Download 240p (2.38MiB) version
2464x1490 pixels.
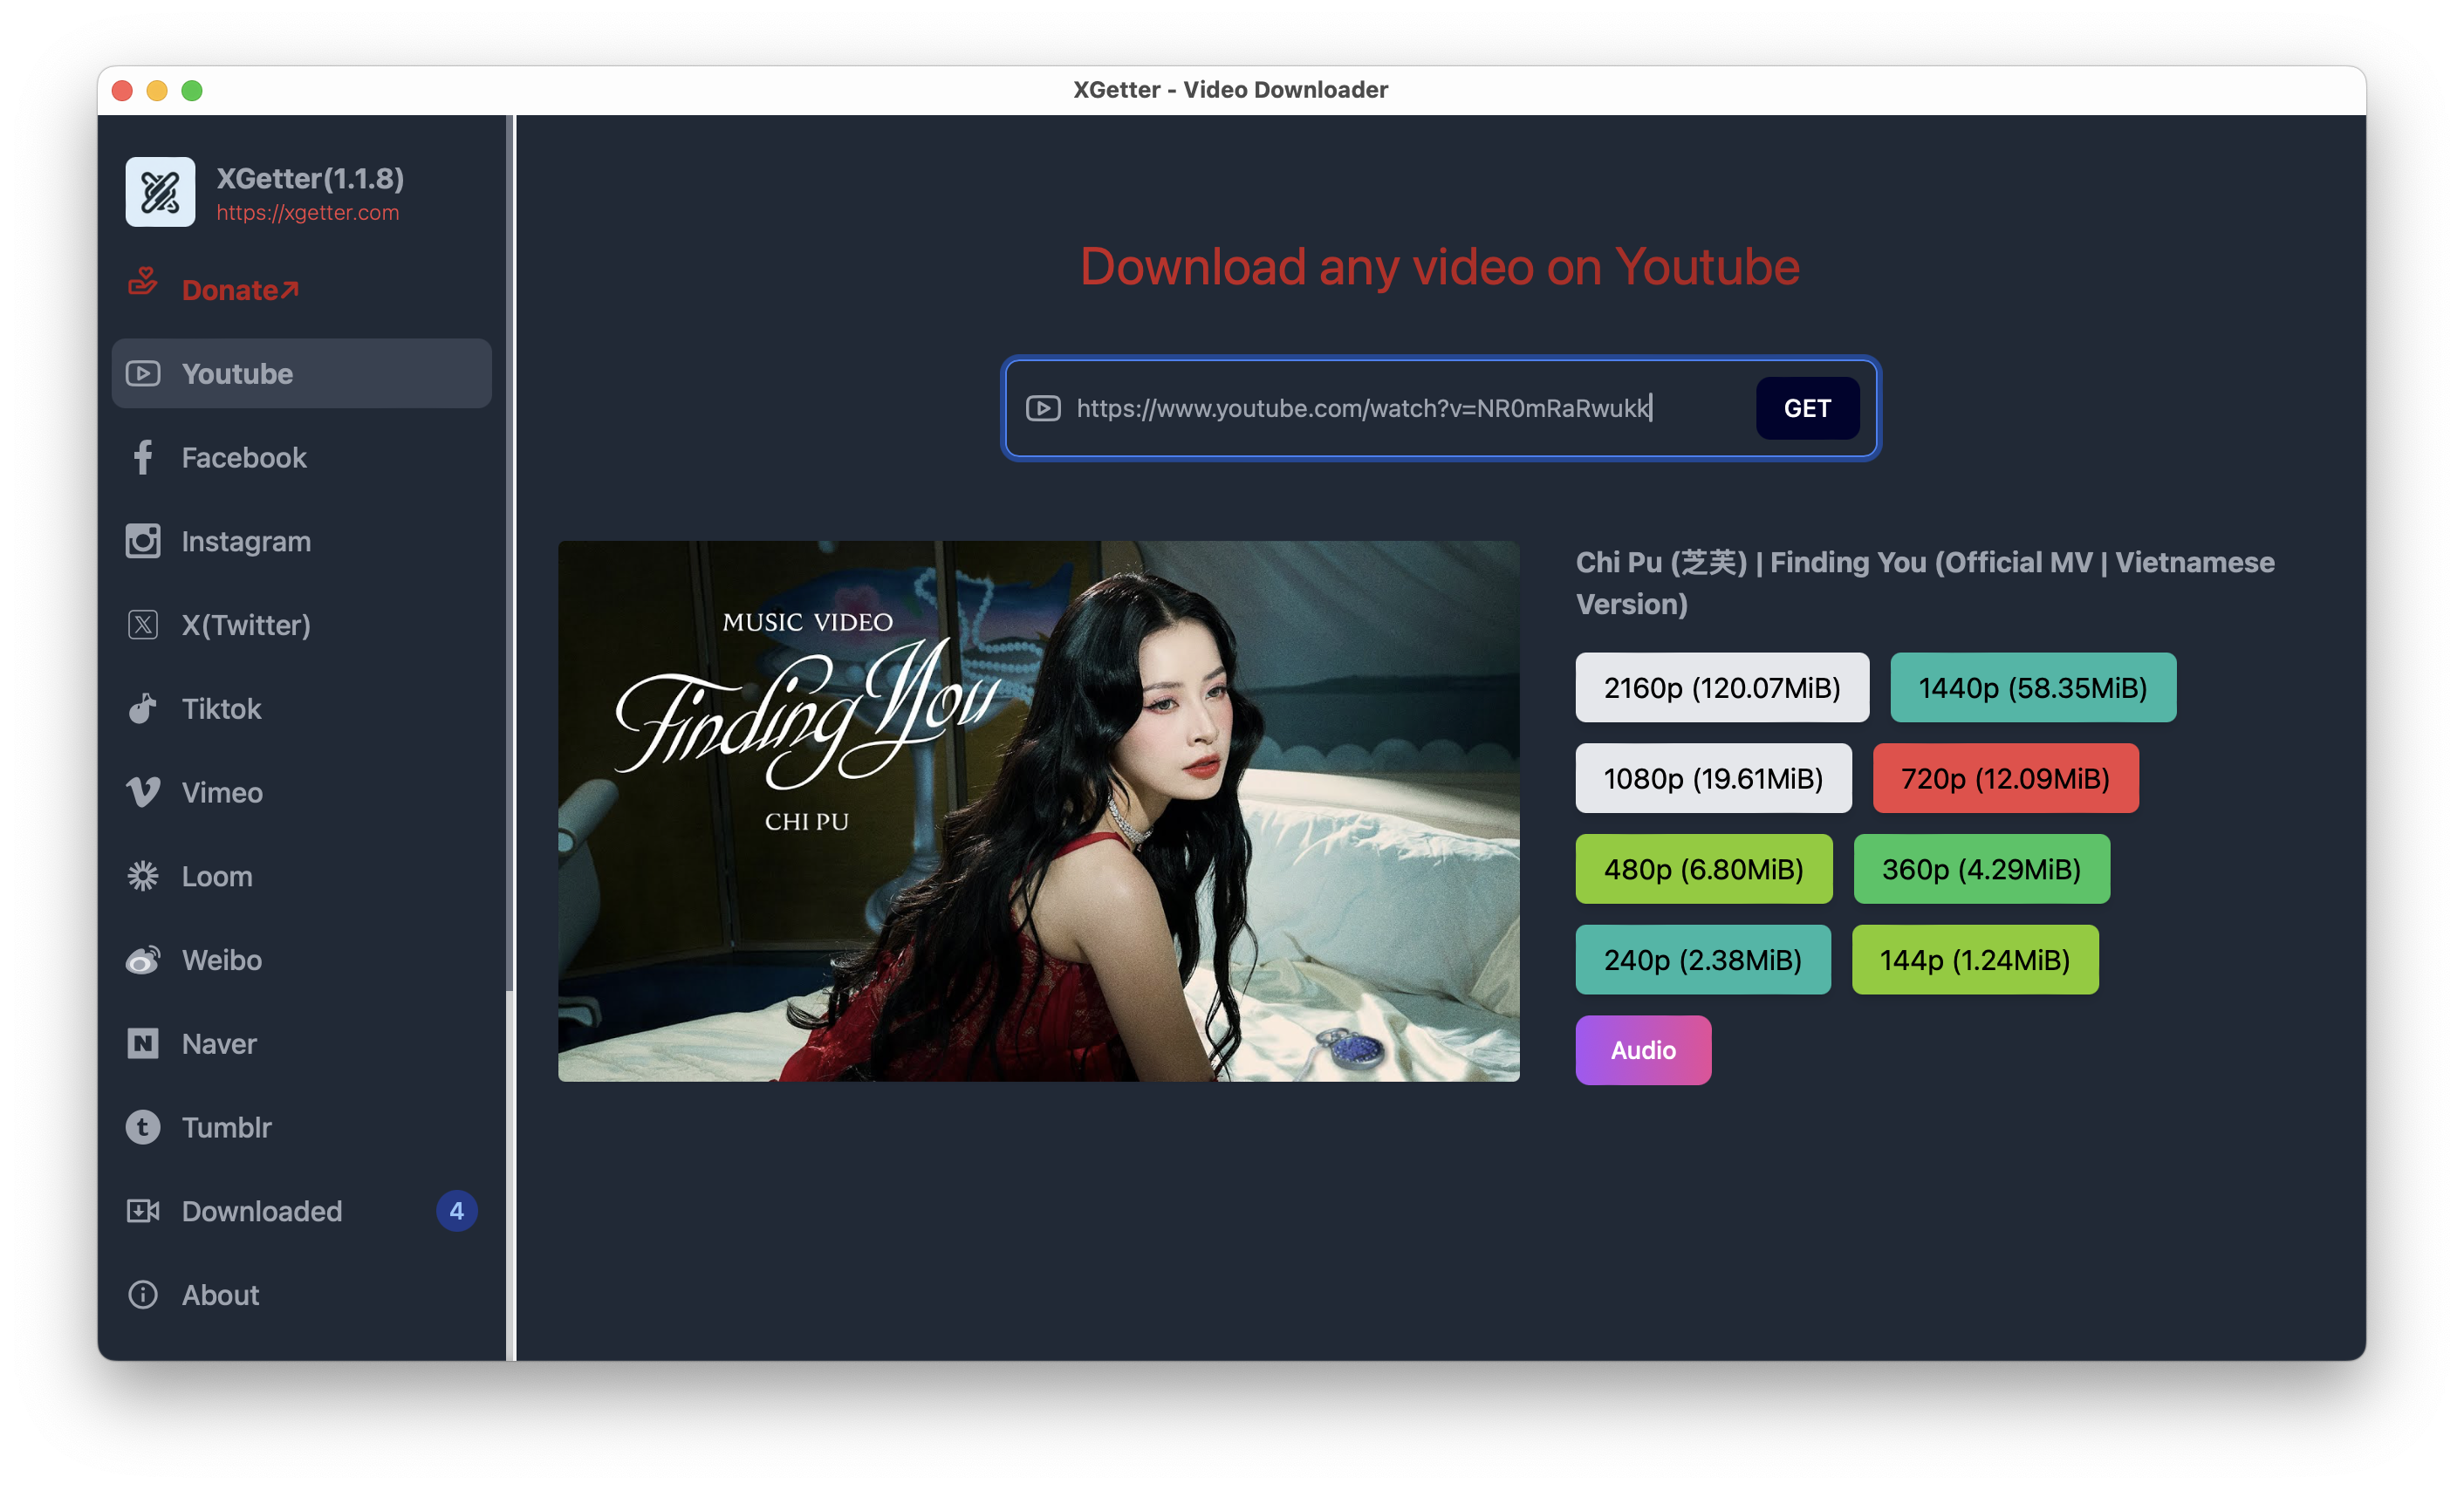coord(1703,960)
